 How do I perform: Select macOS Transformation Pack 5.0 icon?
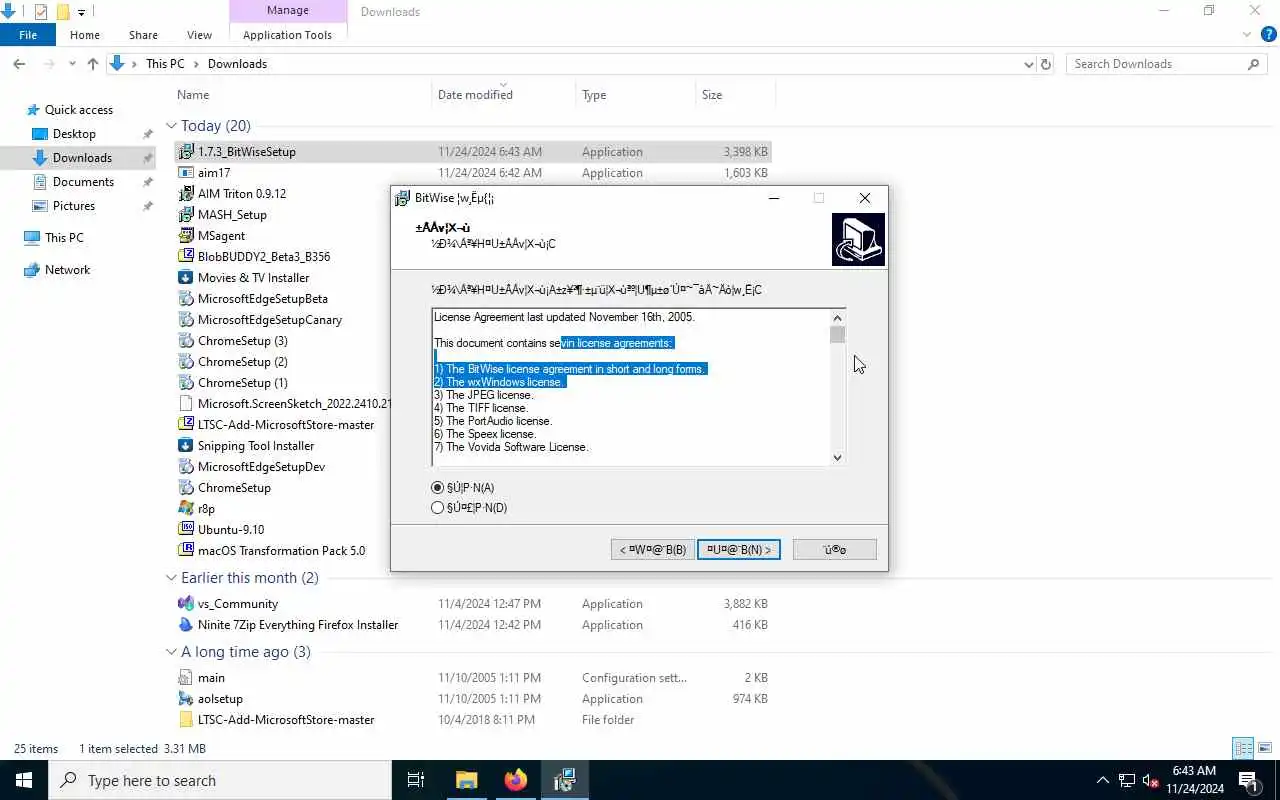pyautogui.click(x=186, y=551)
